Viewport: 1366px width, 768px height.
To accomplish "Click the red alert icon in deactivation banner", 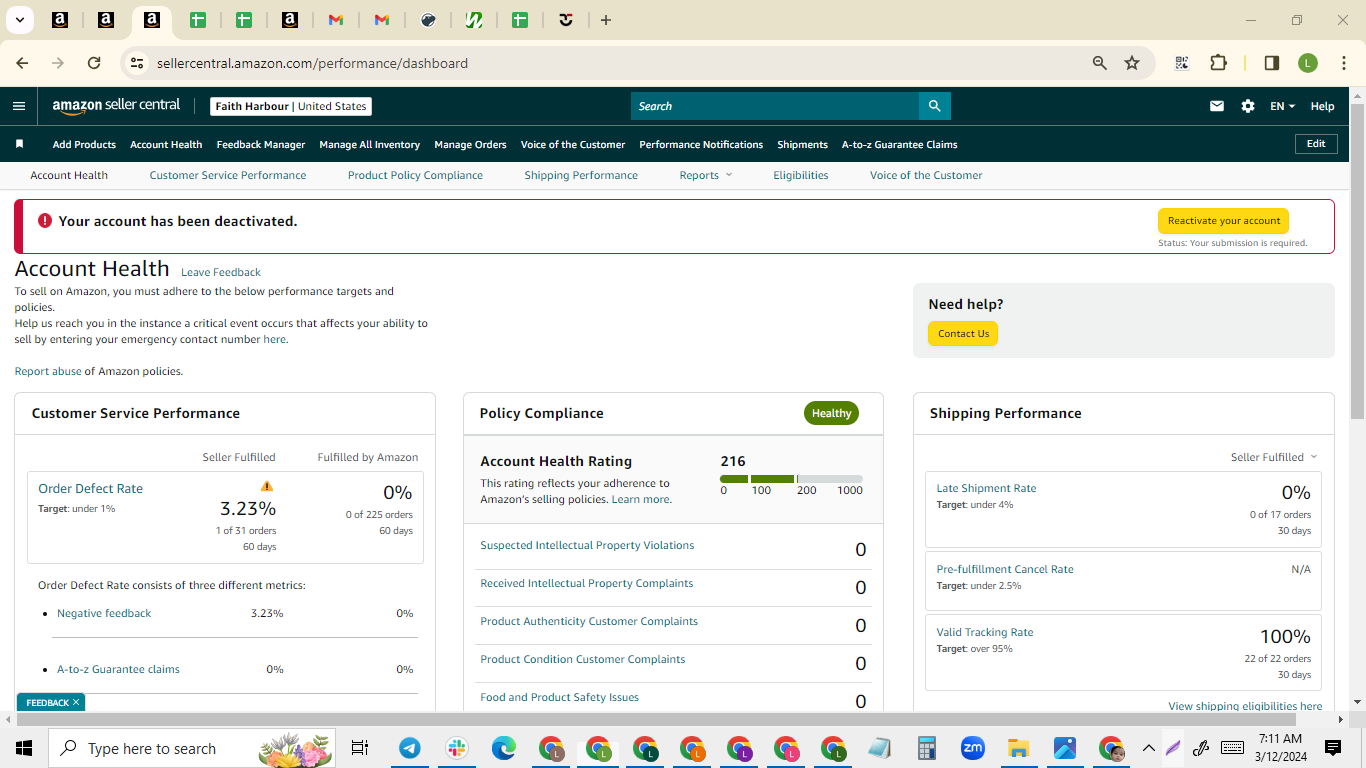I will coord(45,221).
